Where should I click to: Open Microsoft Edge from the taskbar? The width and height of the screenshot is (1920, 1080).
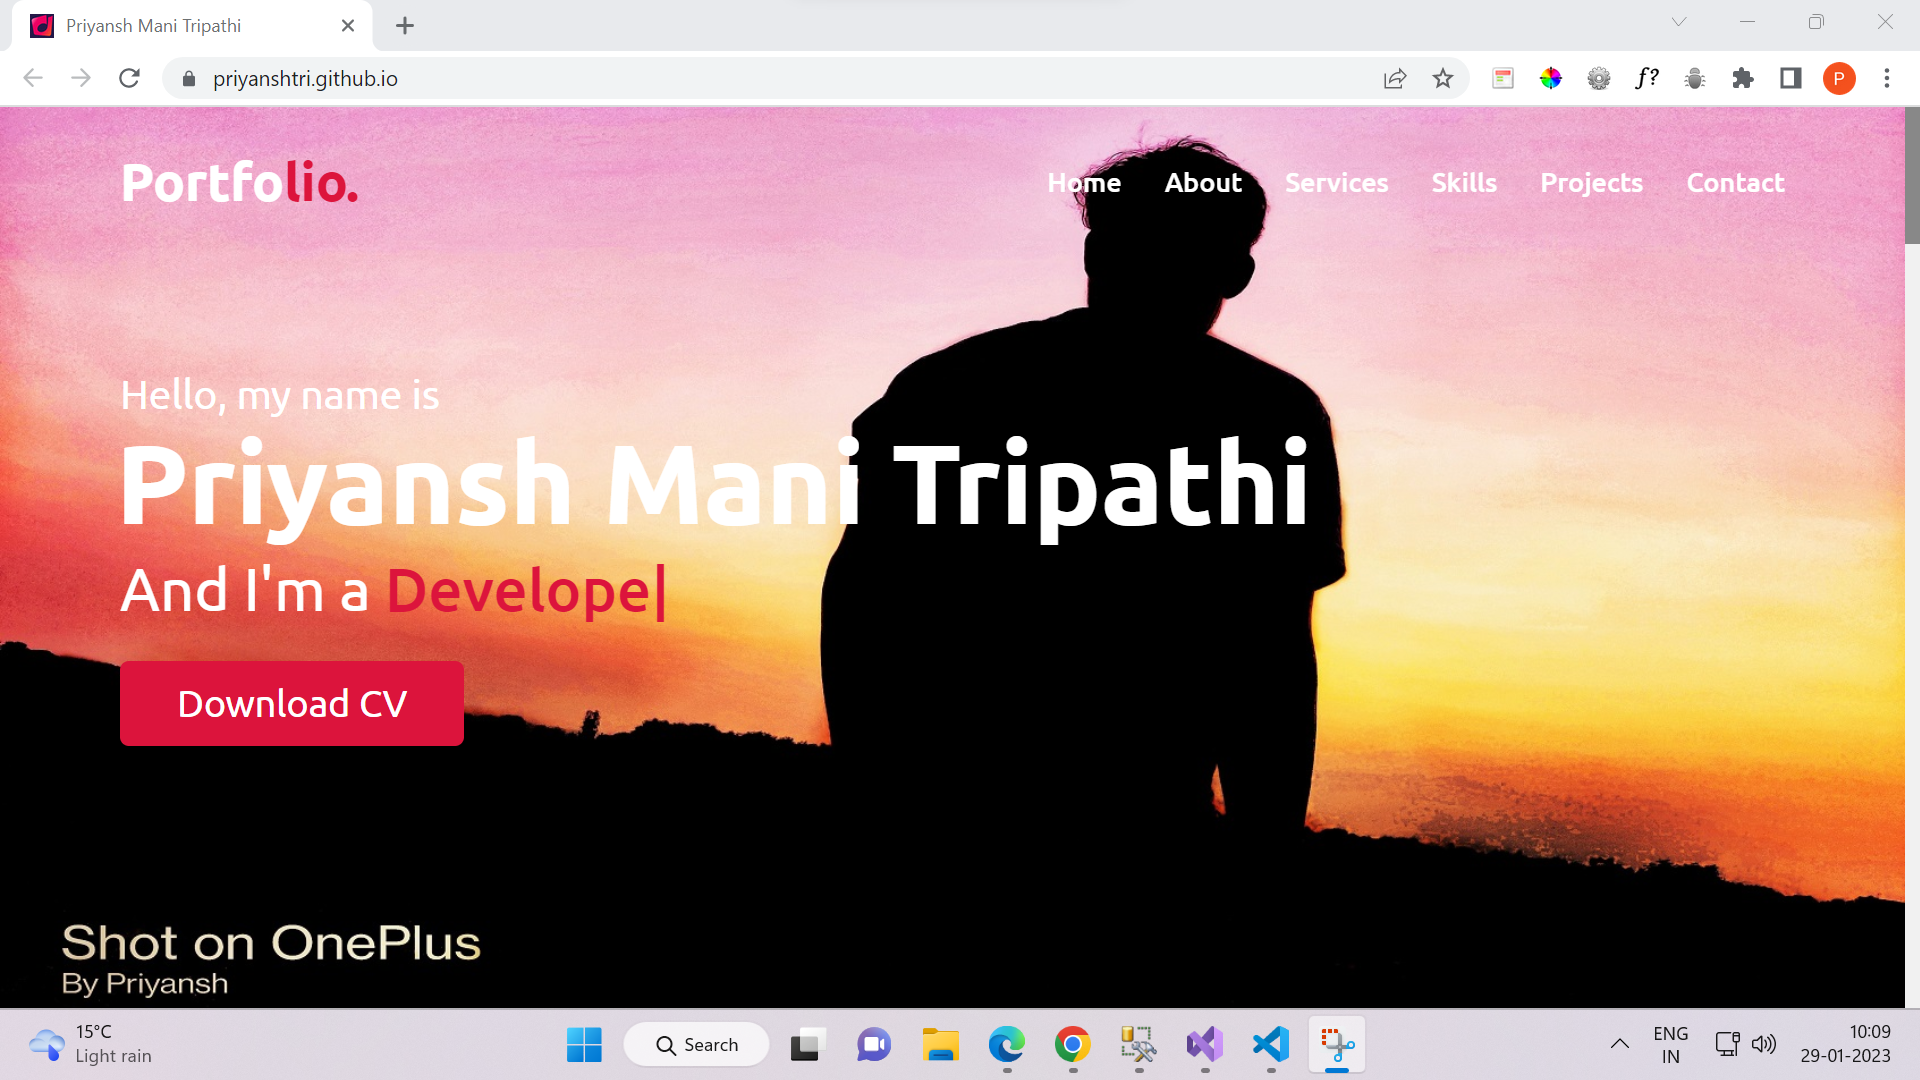pos(1006,1045)
